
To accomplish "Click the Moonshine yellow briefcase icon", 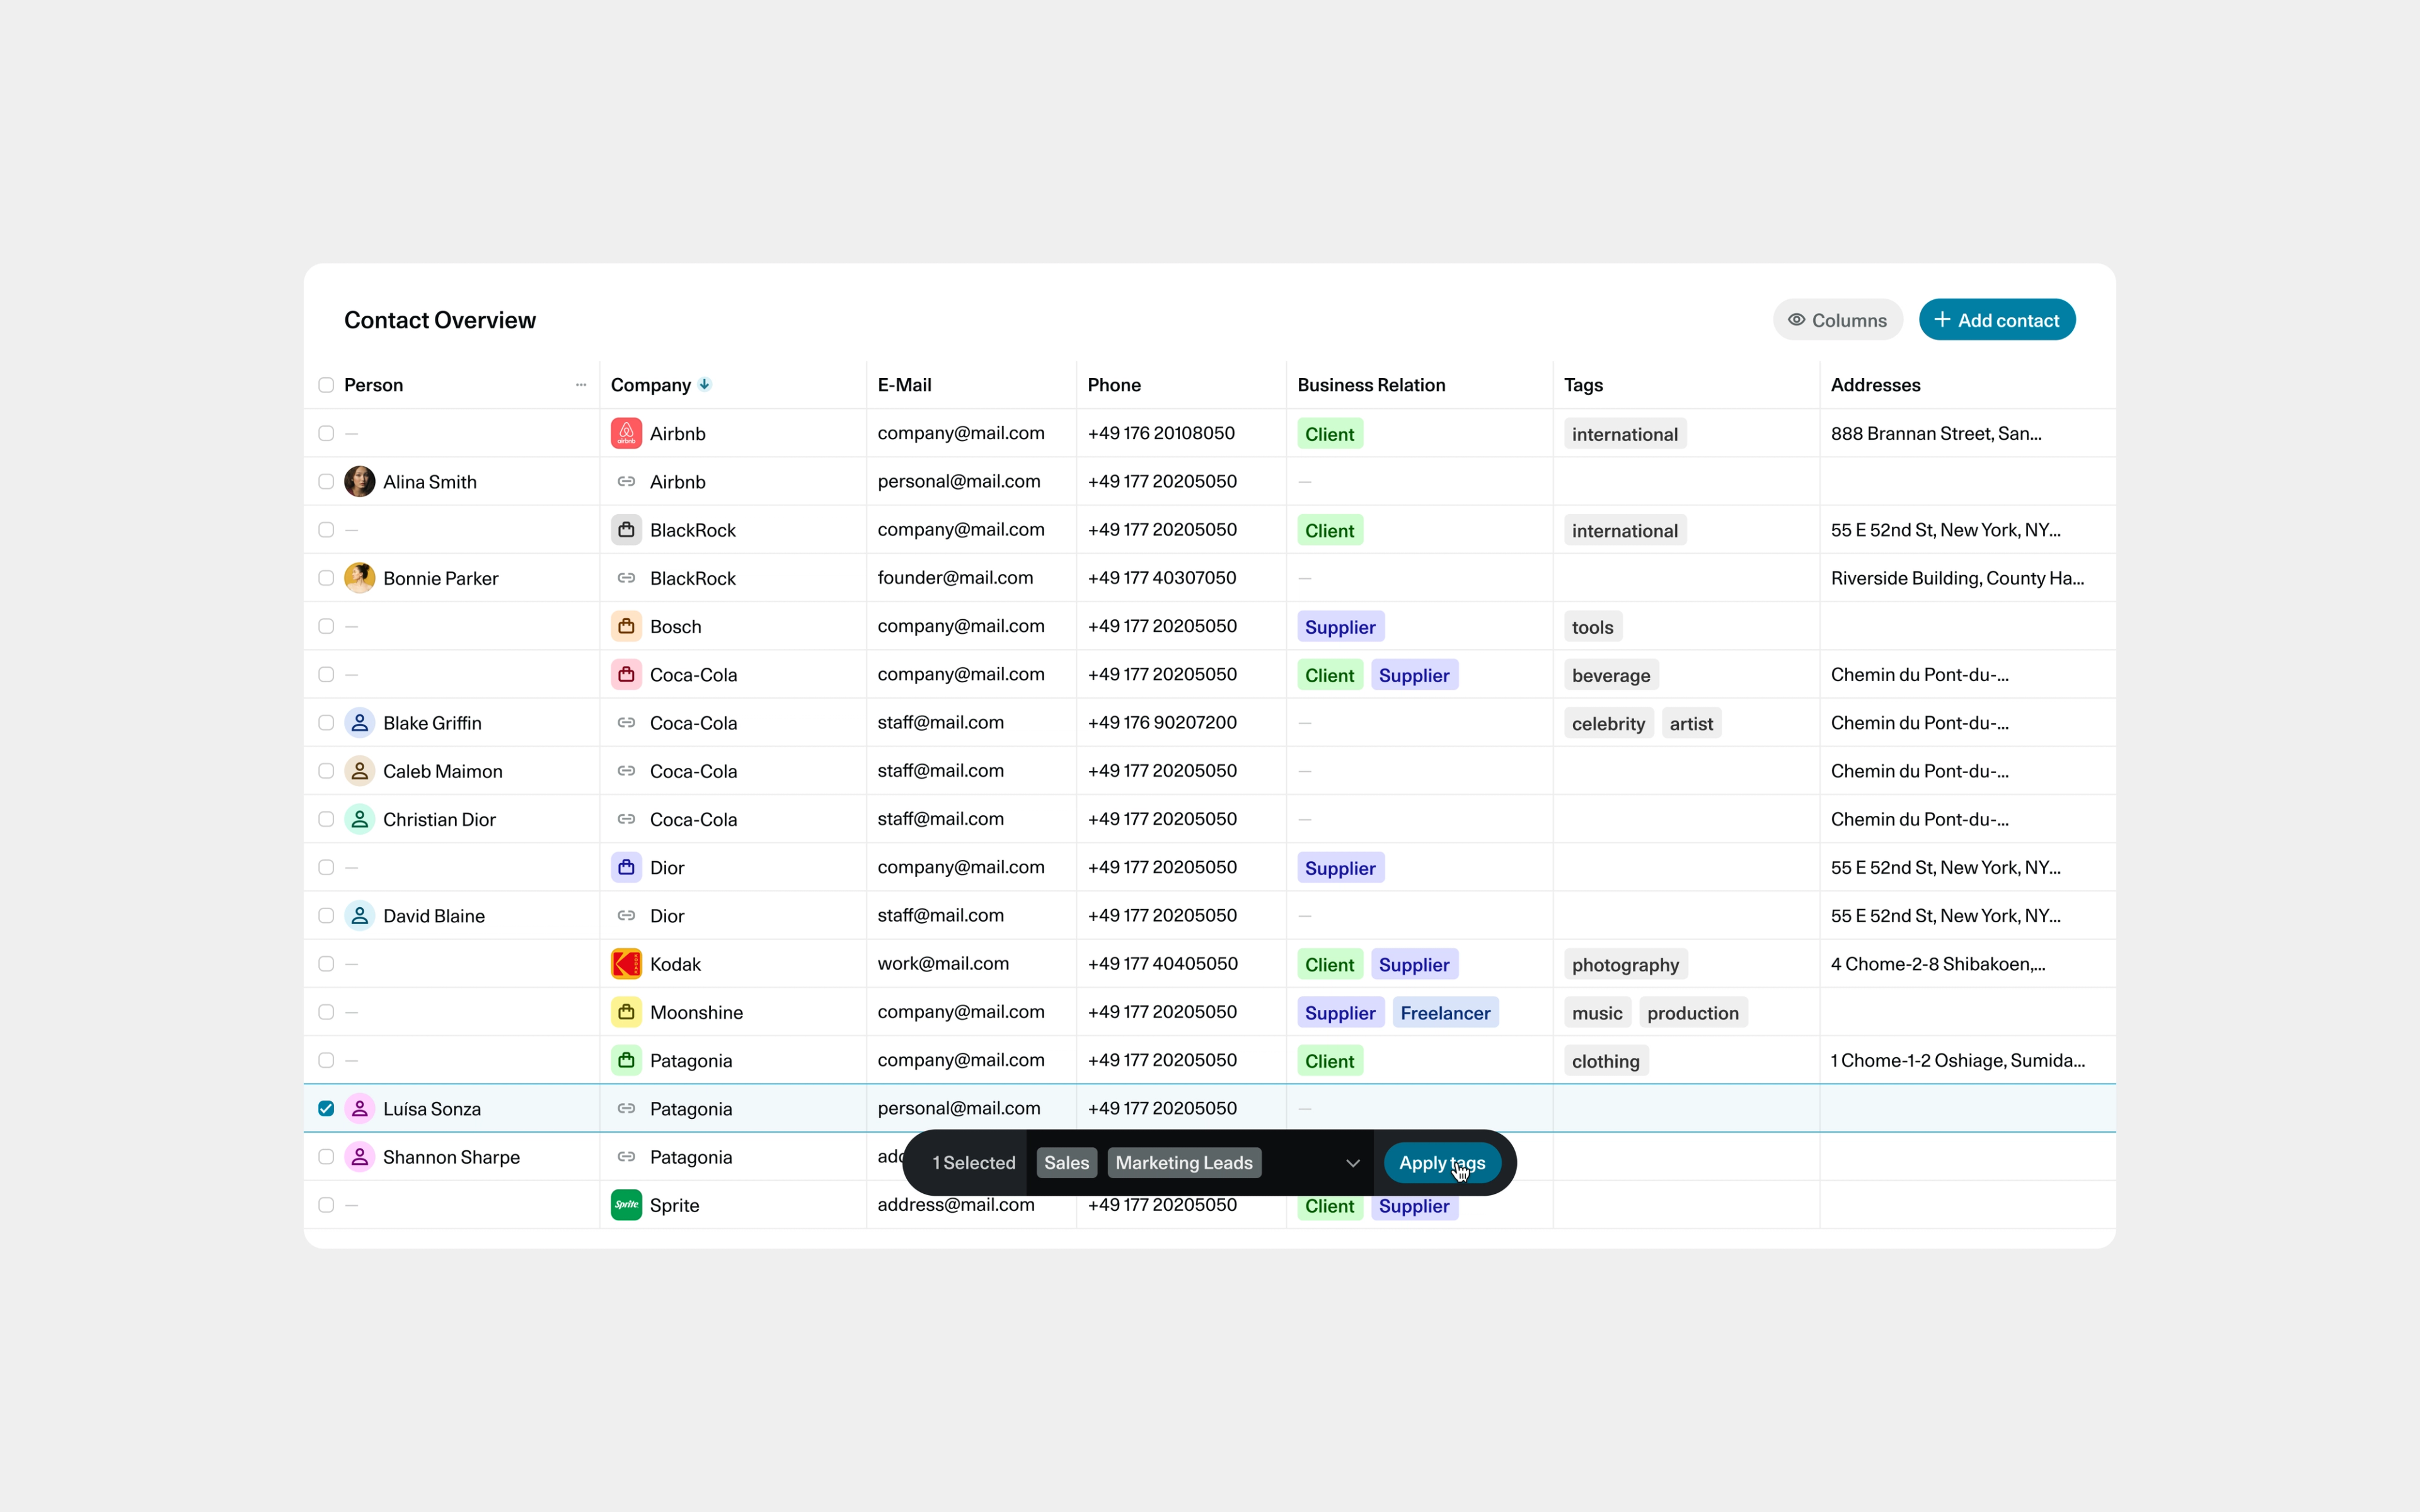I will (626, 1012).
